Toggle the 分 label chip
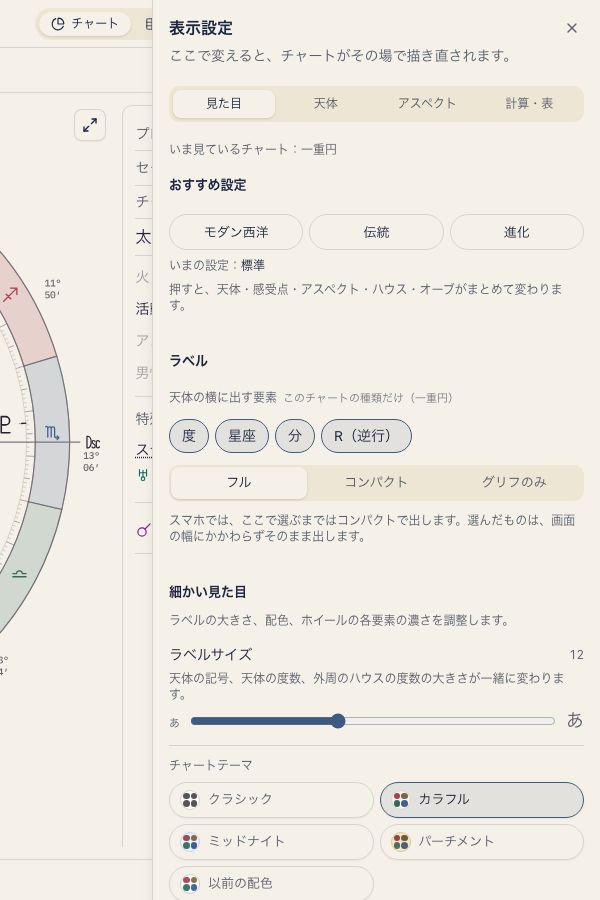The height and width of the screenshot is (900, 600). (295, 436)
